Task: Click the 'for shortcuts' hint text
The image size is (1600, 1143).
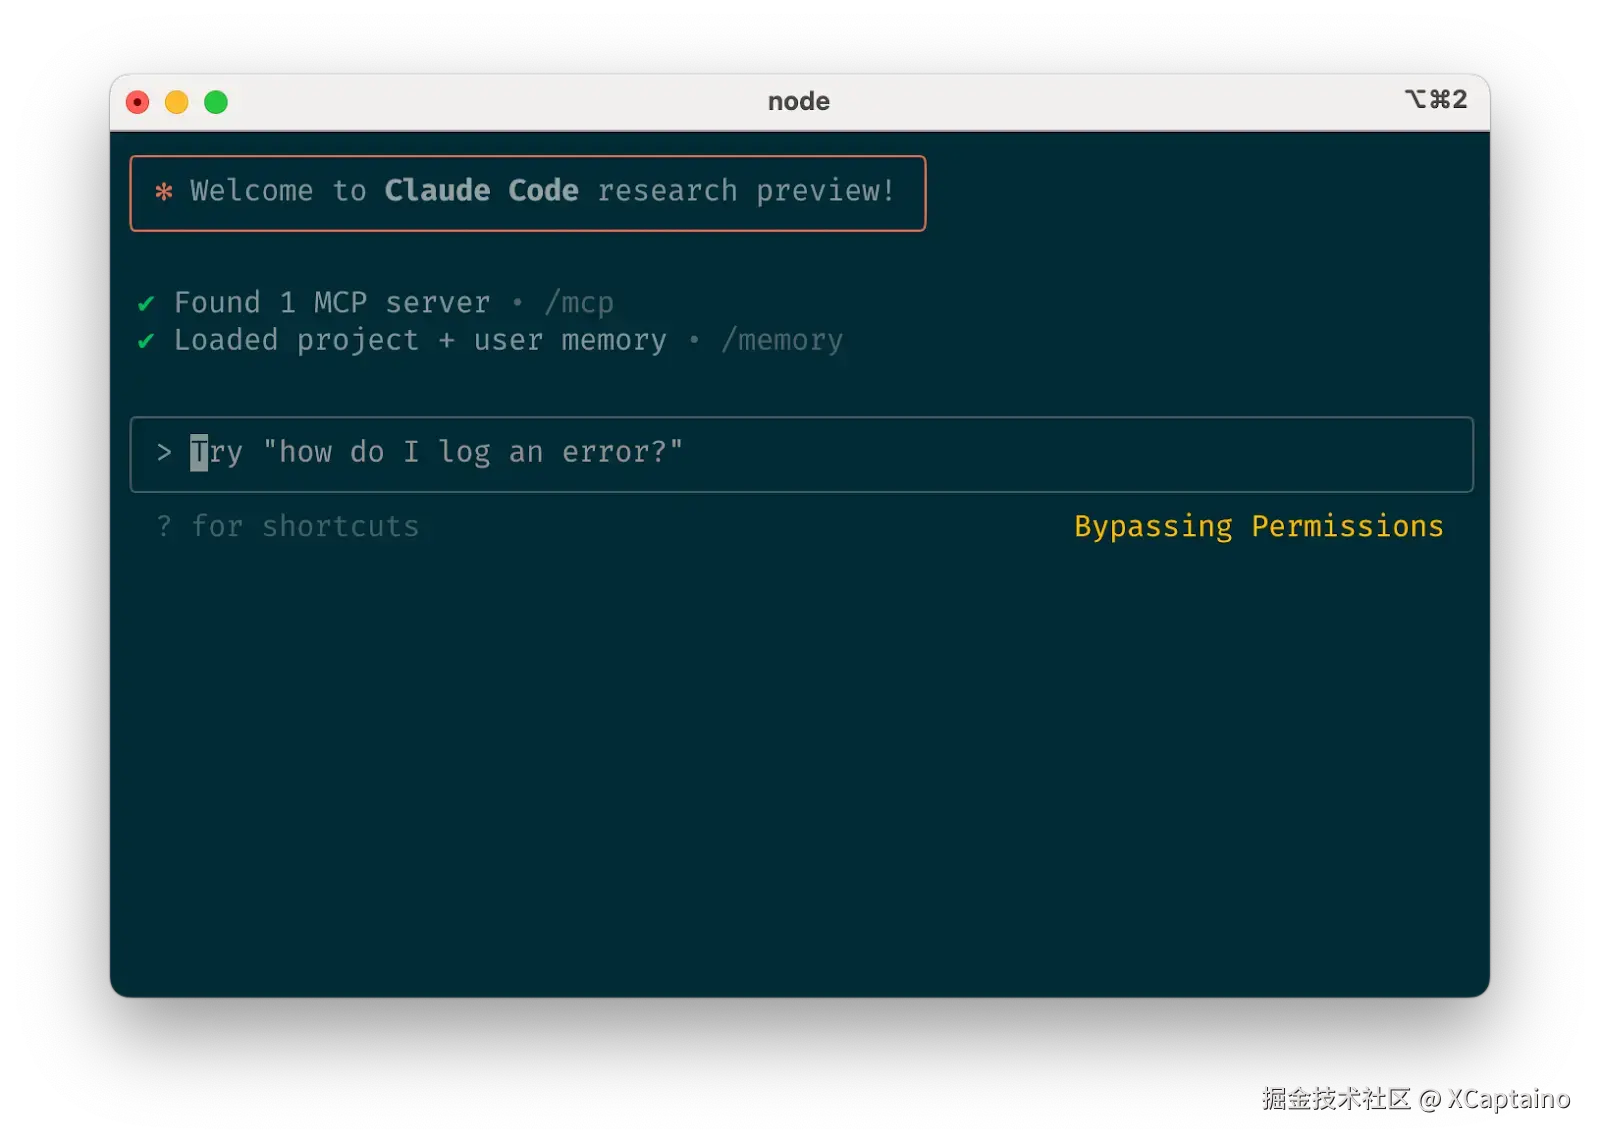Action: pos(305,526)
